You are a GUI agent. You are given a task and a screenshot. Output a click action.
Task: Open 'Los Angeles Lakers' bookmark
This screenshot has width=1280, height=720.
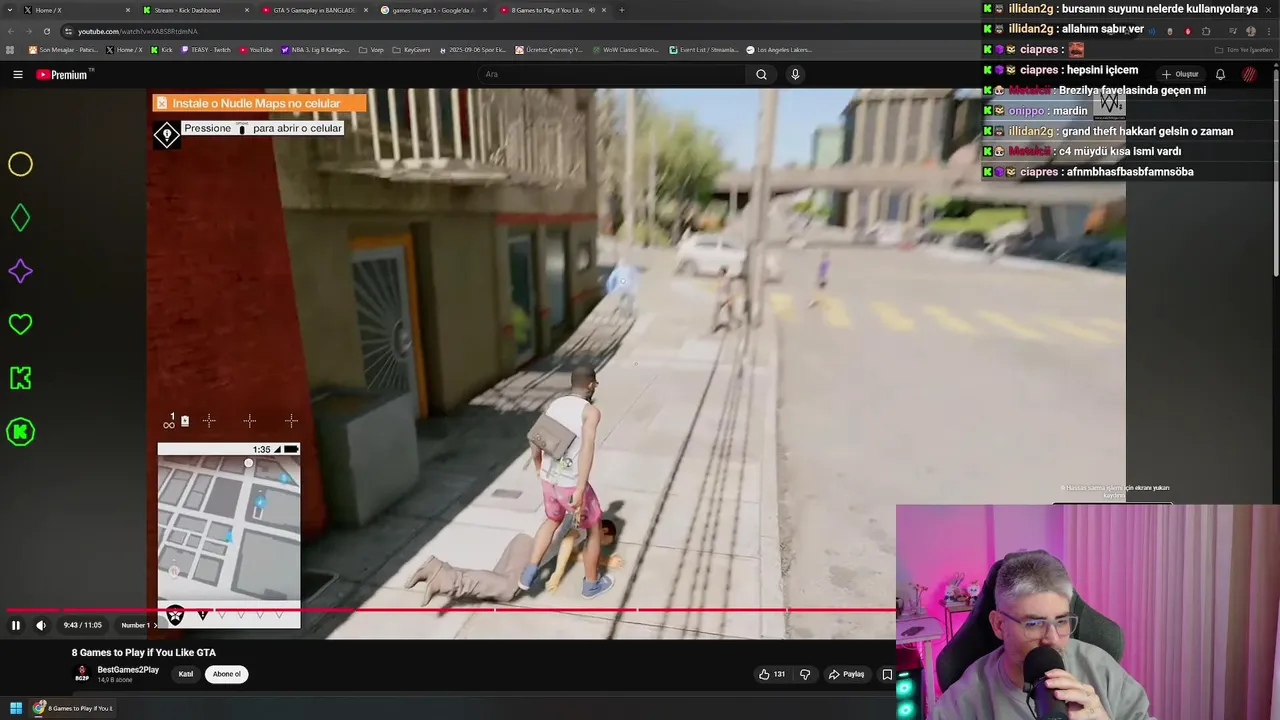(x=780, y=49)
